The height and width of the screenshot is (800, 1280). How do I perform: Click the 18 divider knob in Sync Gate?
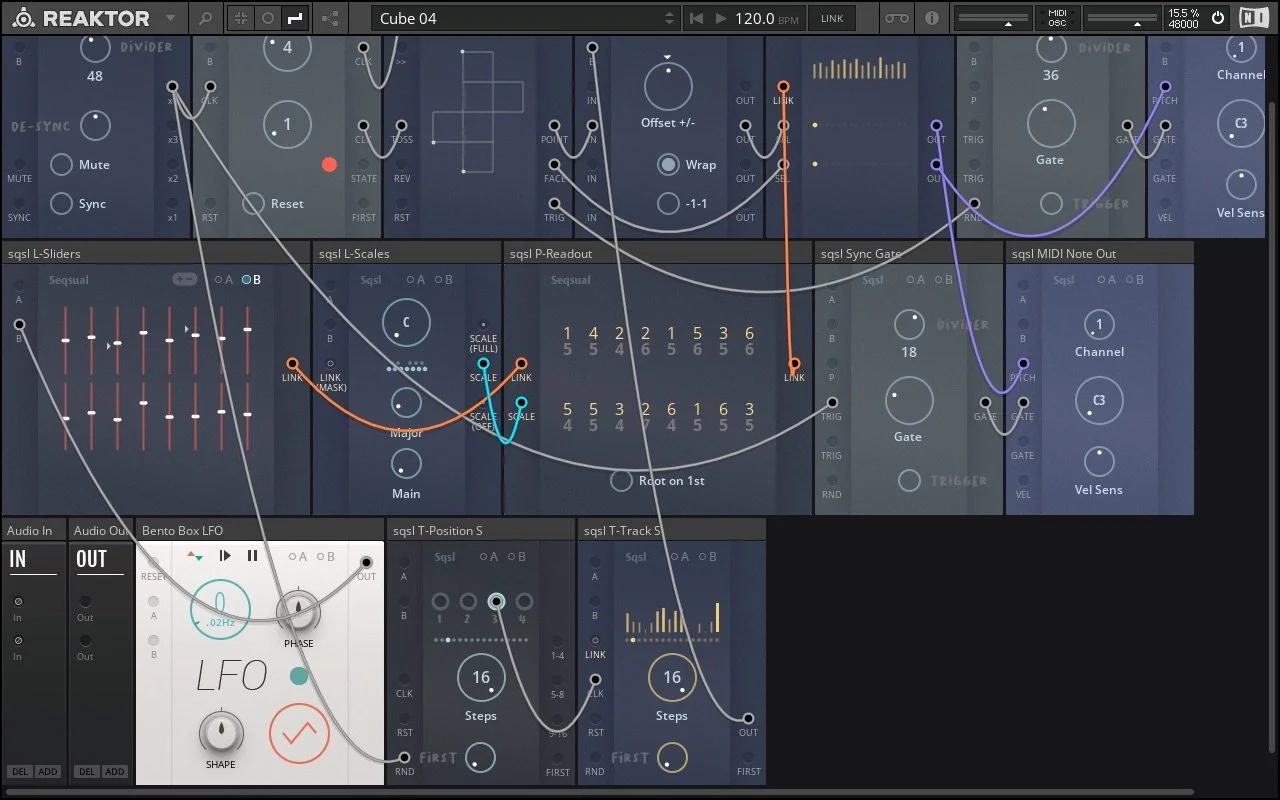tap(909, 324)
